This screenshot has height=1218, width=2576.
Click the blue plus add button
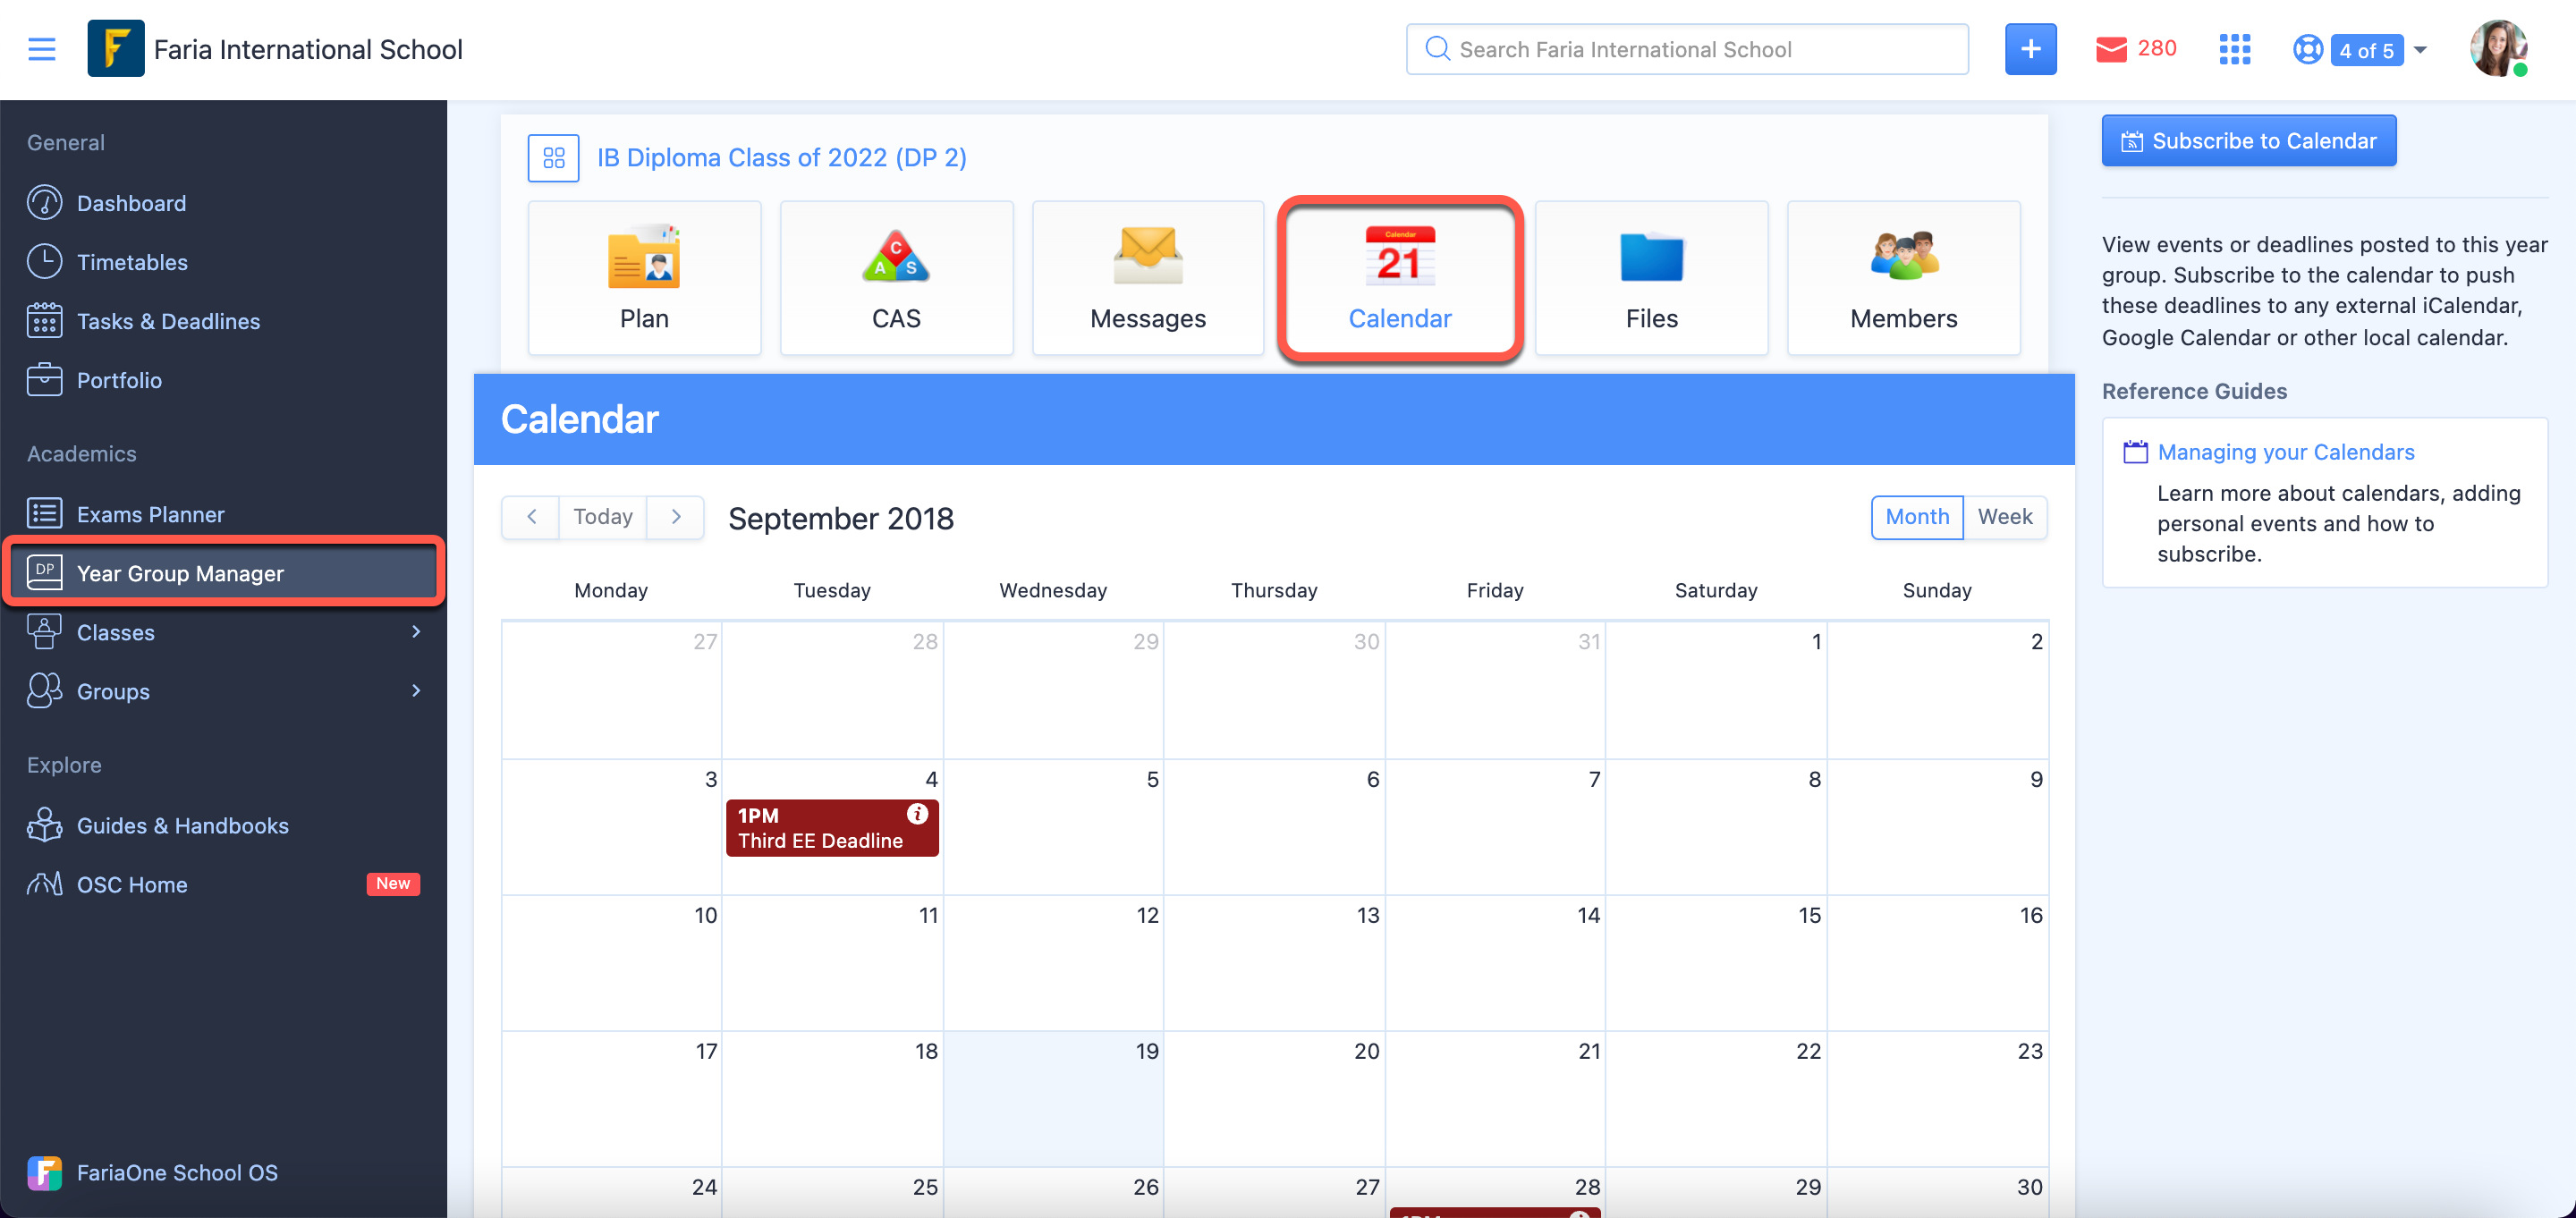[2030, 49]
